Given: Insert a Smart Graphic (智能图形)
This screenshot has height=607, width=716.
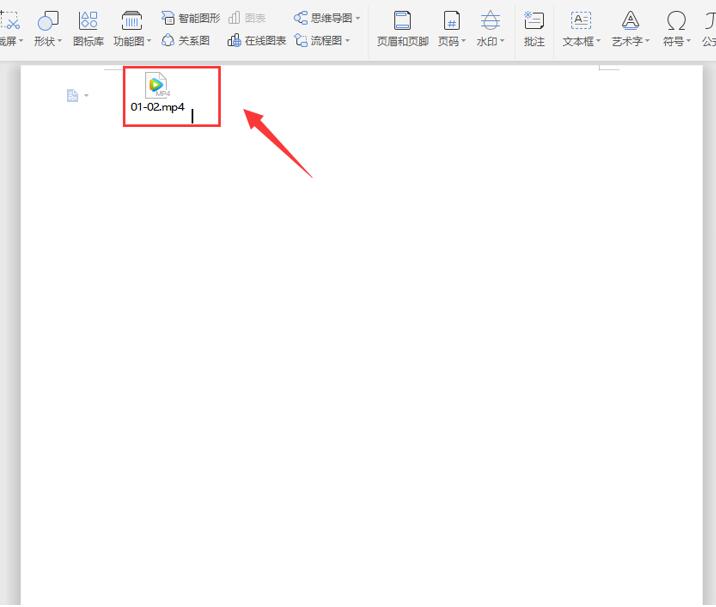Looking at the screenshot, I should [x=190, y=18].
